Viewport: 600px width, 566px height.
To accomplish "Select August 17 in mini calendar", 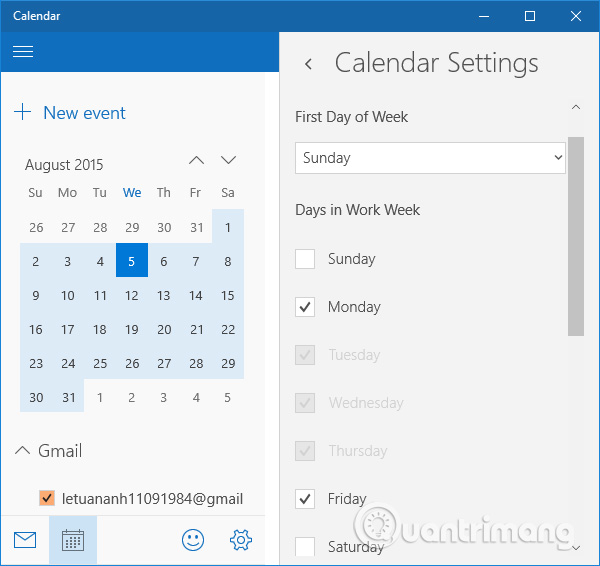I will click(68, 329).
